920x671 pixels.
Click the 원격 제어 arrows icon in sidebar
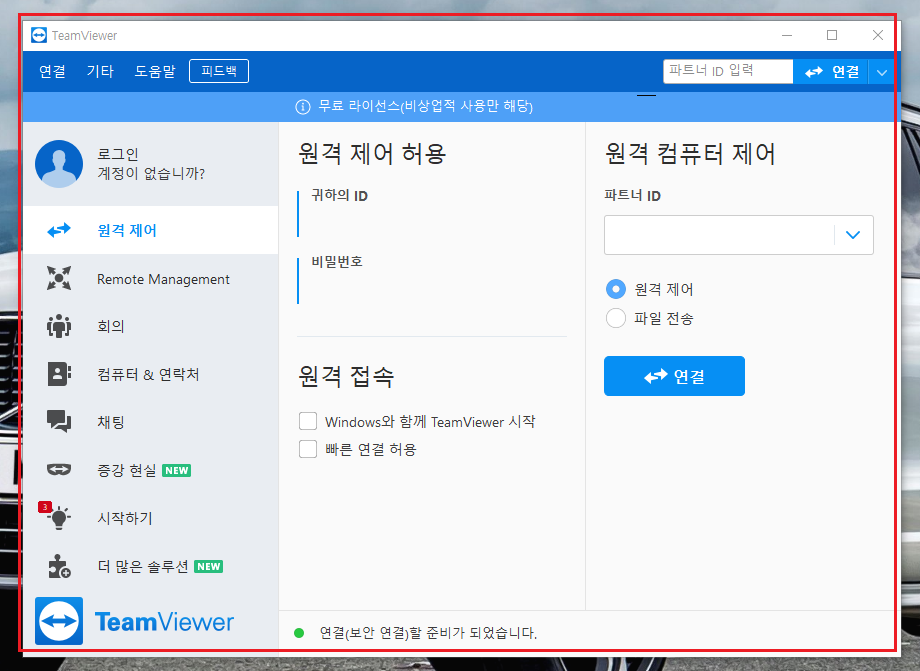pyautogui.click(x=59, y=230)
